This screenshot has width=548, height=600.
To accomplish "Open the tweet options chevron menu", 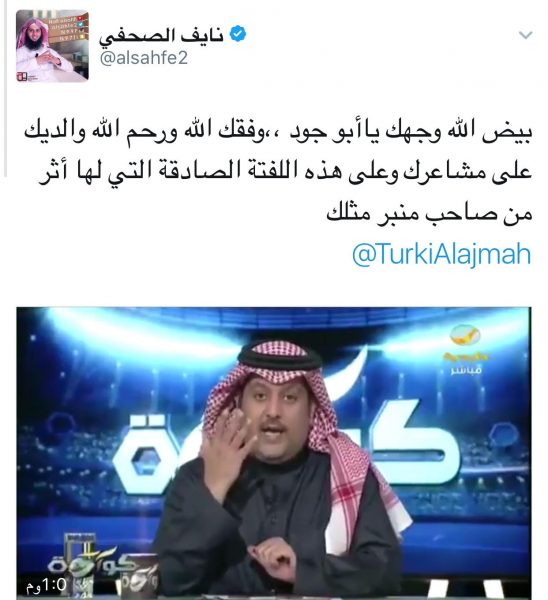I will pos(526,35).
